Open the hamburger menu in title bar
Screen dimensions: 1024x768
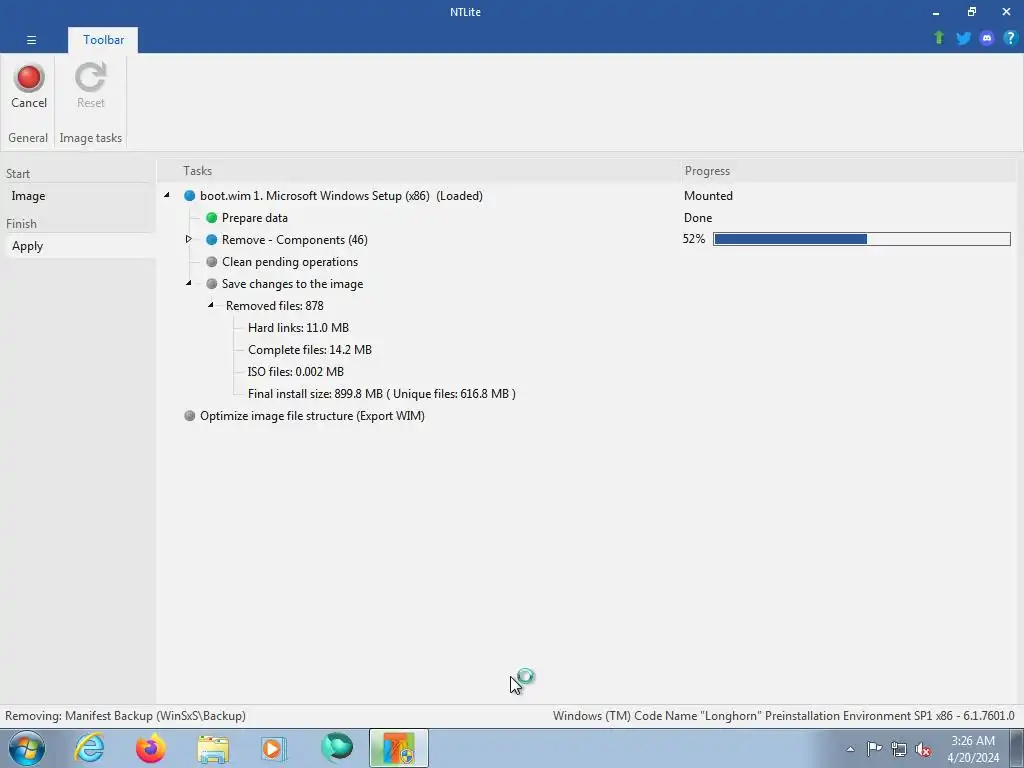pos(31,40)
